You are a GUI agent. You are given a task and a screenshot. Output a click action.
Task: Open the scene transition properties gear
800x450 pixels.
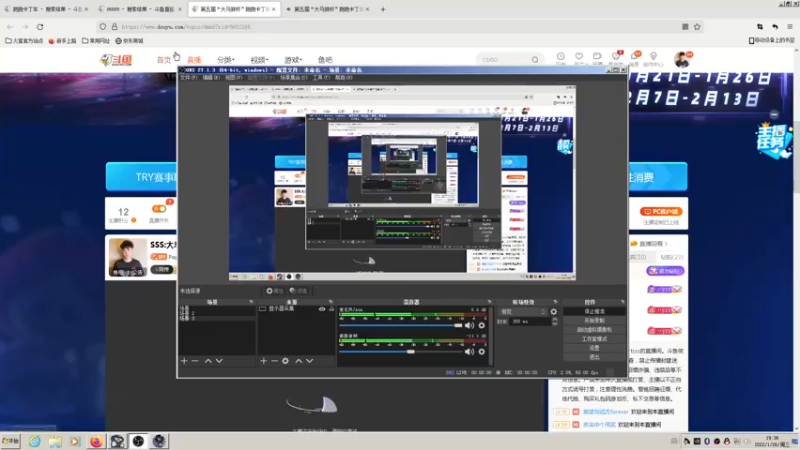554,311
